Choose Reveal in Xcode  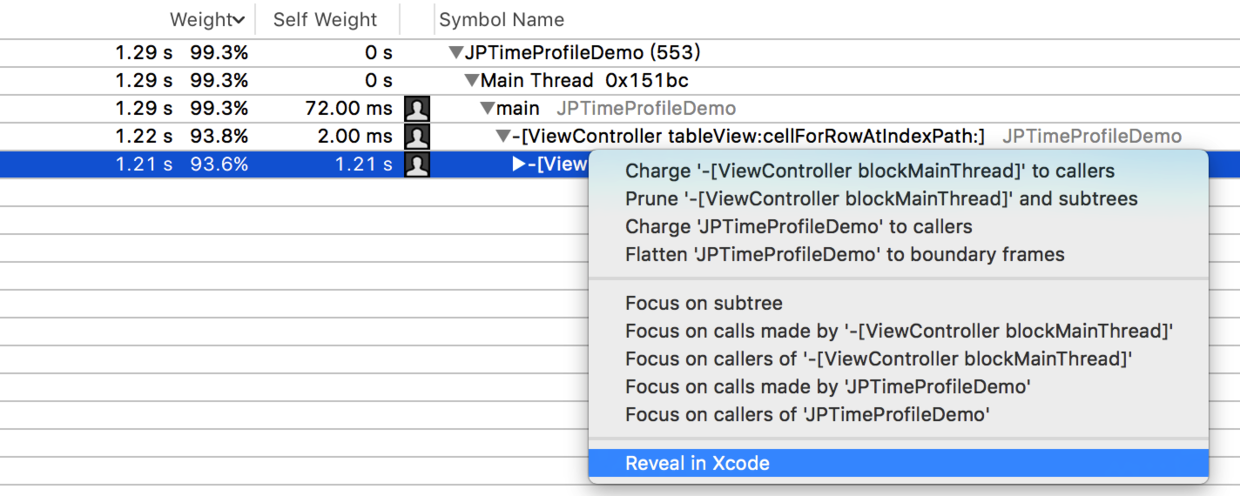pyautogui.click(x=697, y=463)
